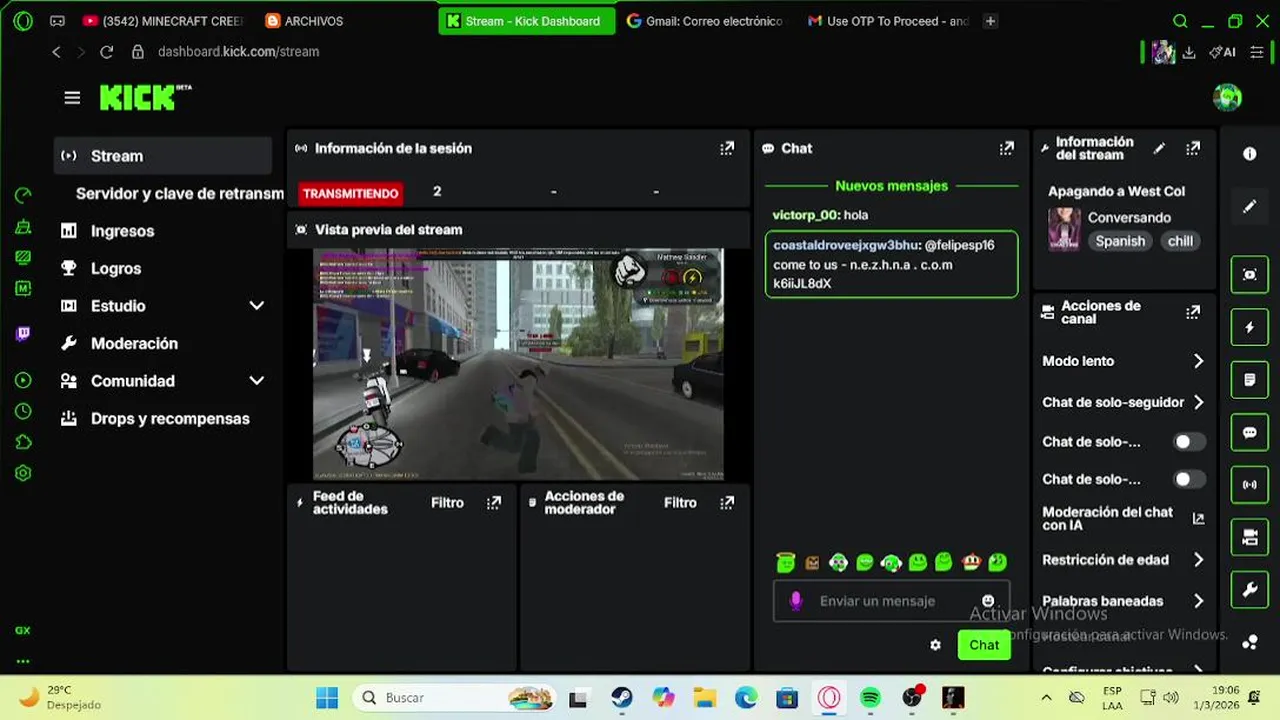Open the user profile avatar in Kick
The height and width of the screenshot is (720, 1280).
1227,97
